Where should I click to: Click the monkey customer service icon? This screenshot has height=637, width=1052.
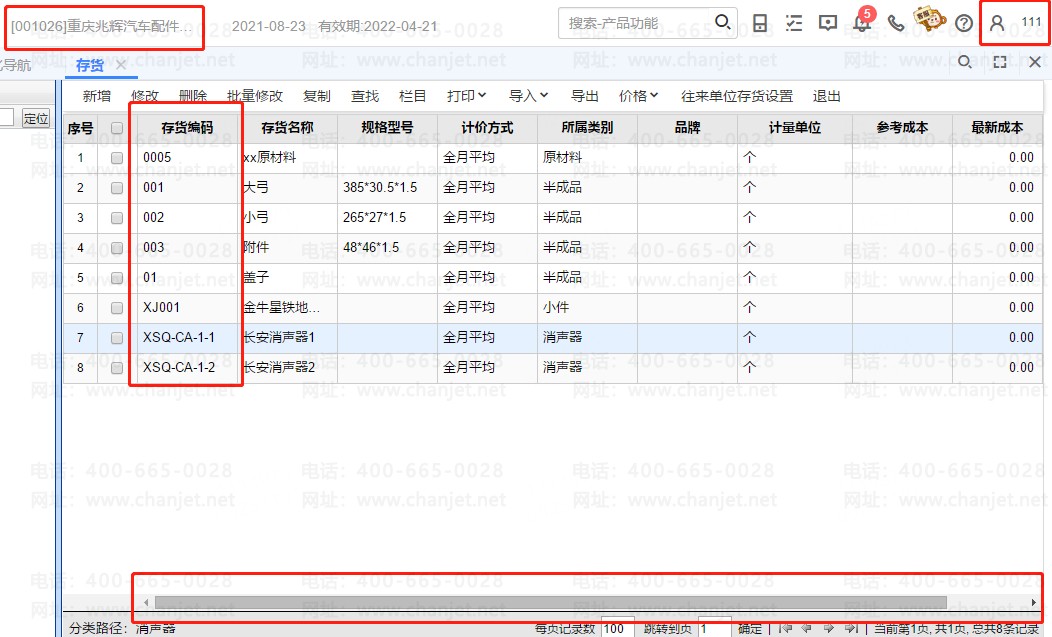click(930, 22)
